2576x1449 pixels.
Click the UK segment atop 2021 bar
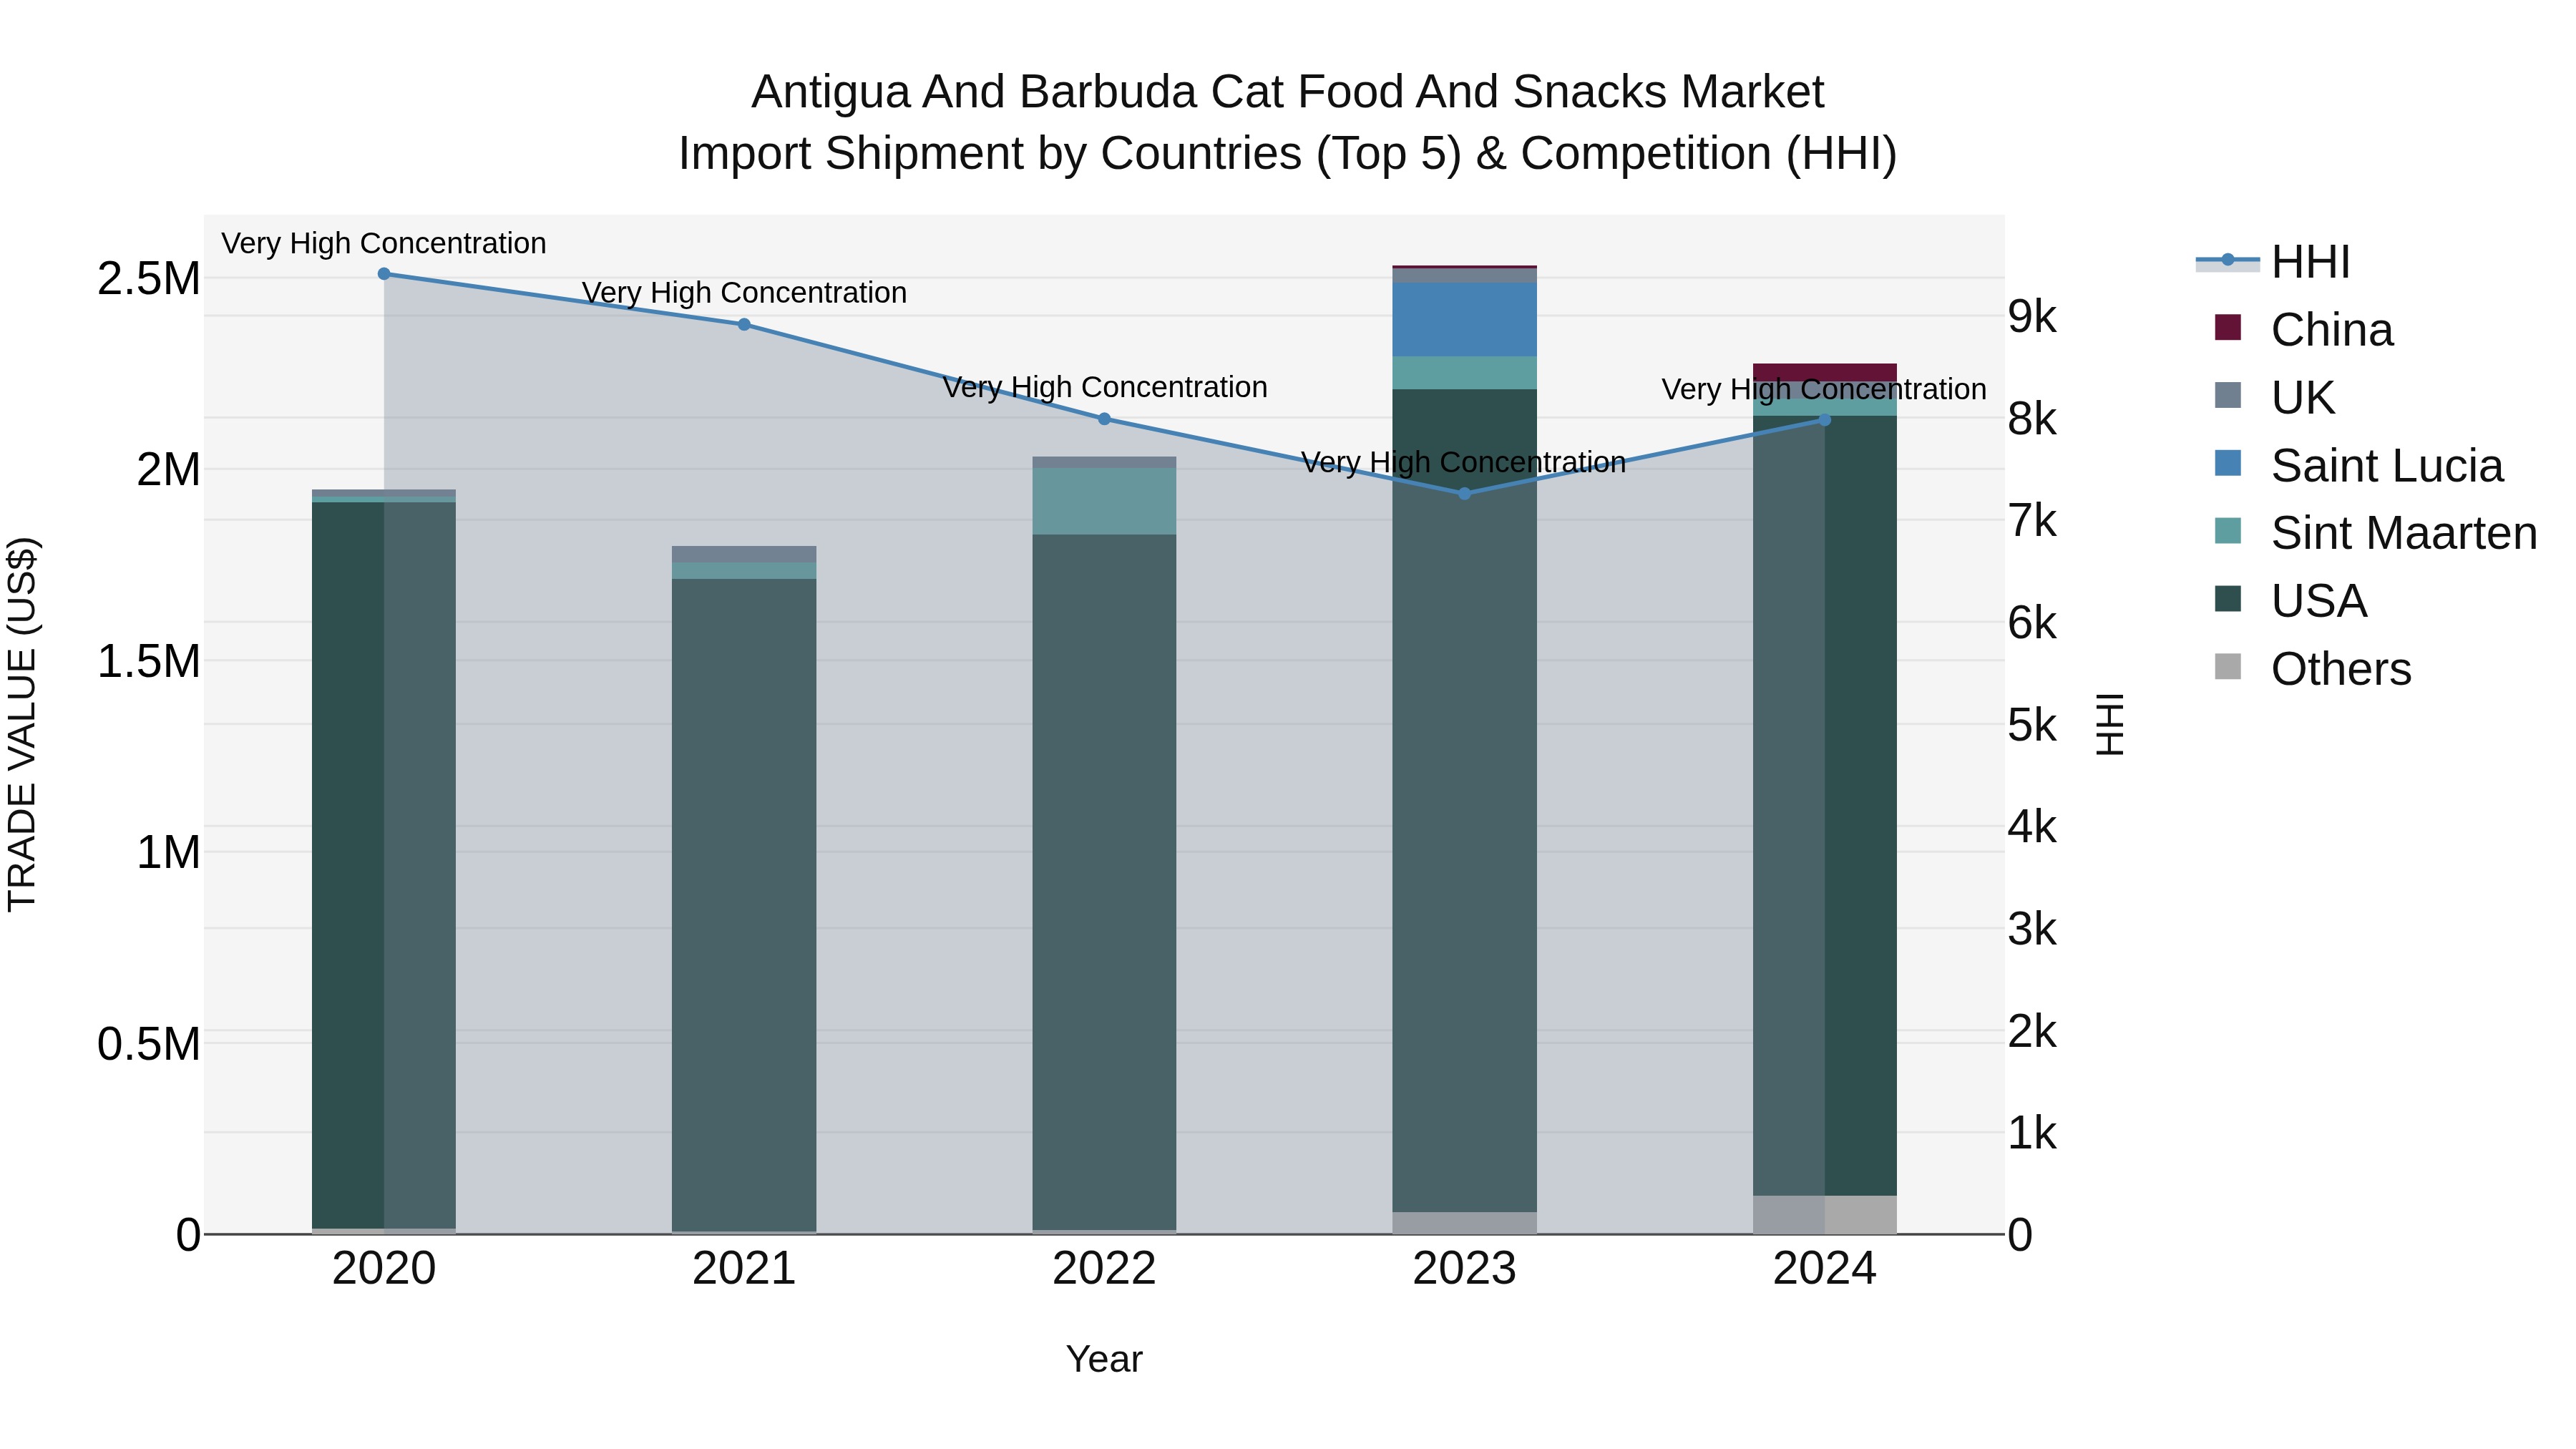(744, 554)
